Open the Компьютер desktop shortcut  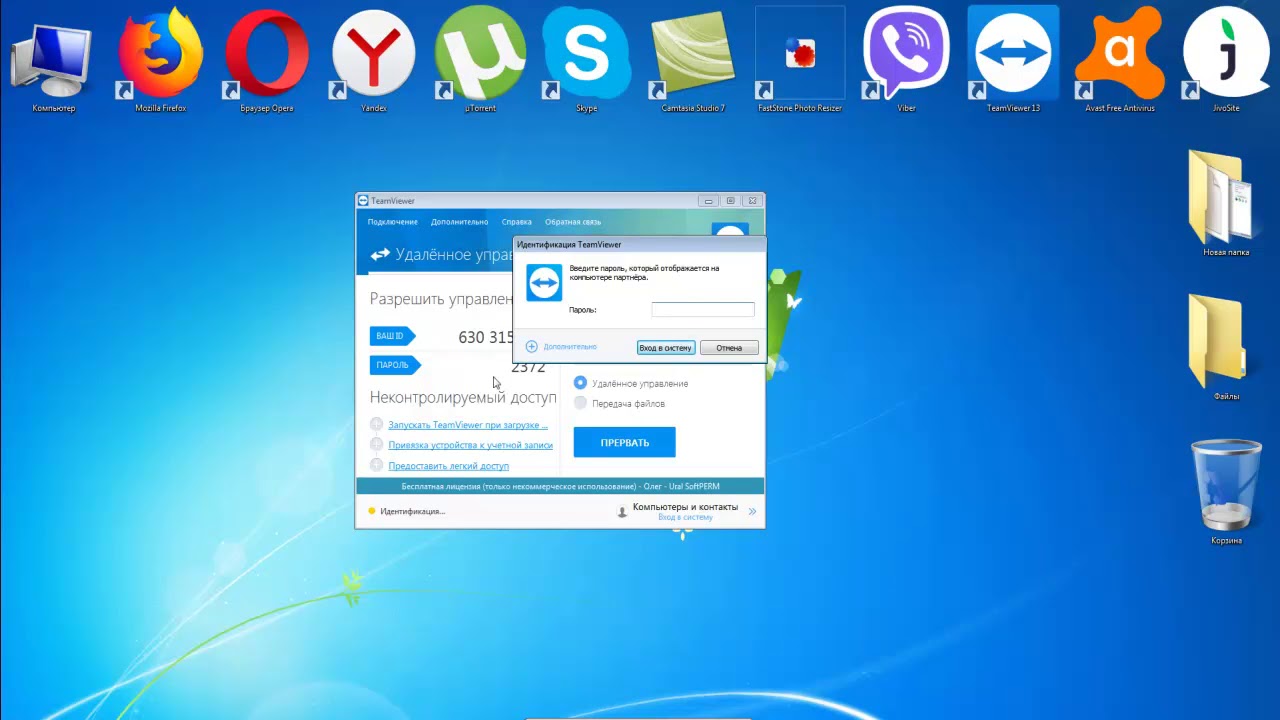pyautogui.click(x=54, y=63)
